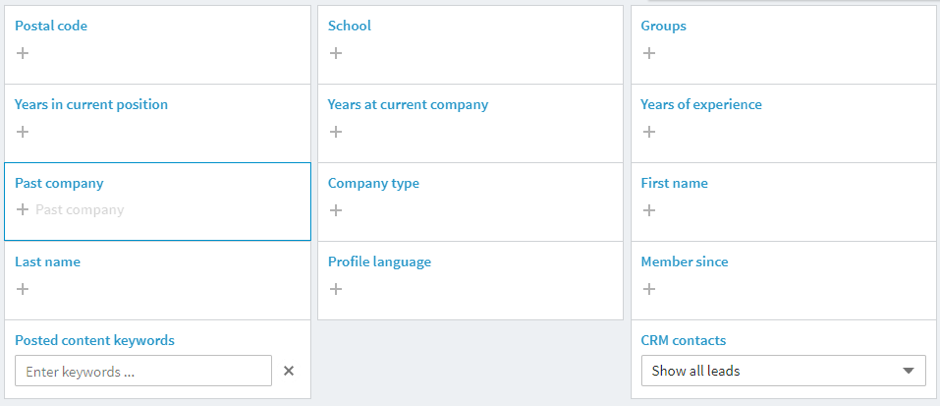Screen dimensions: 940x406
Task: Clear the Posted content keywords field
Action: pos(289,371)
